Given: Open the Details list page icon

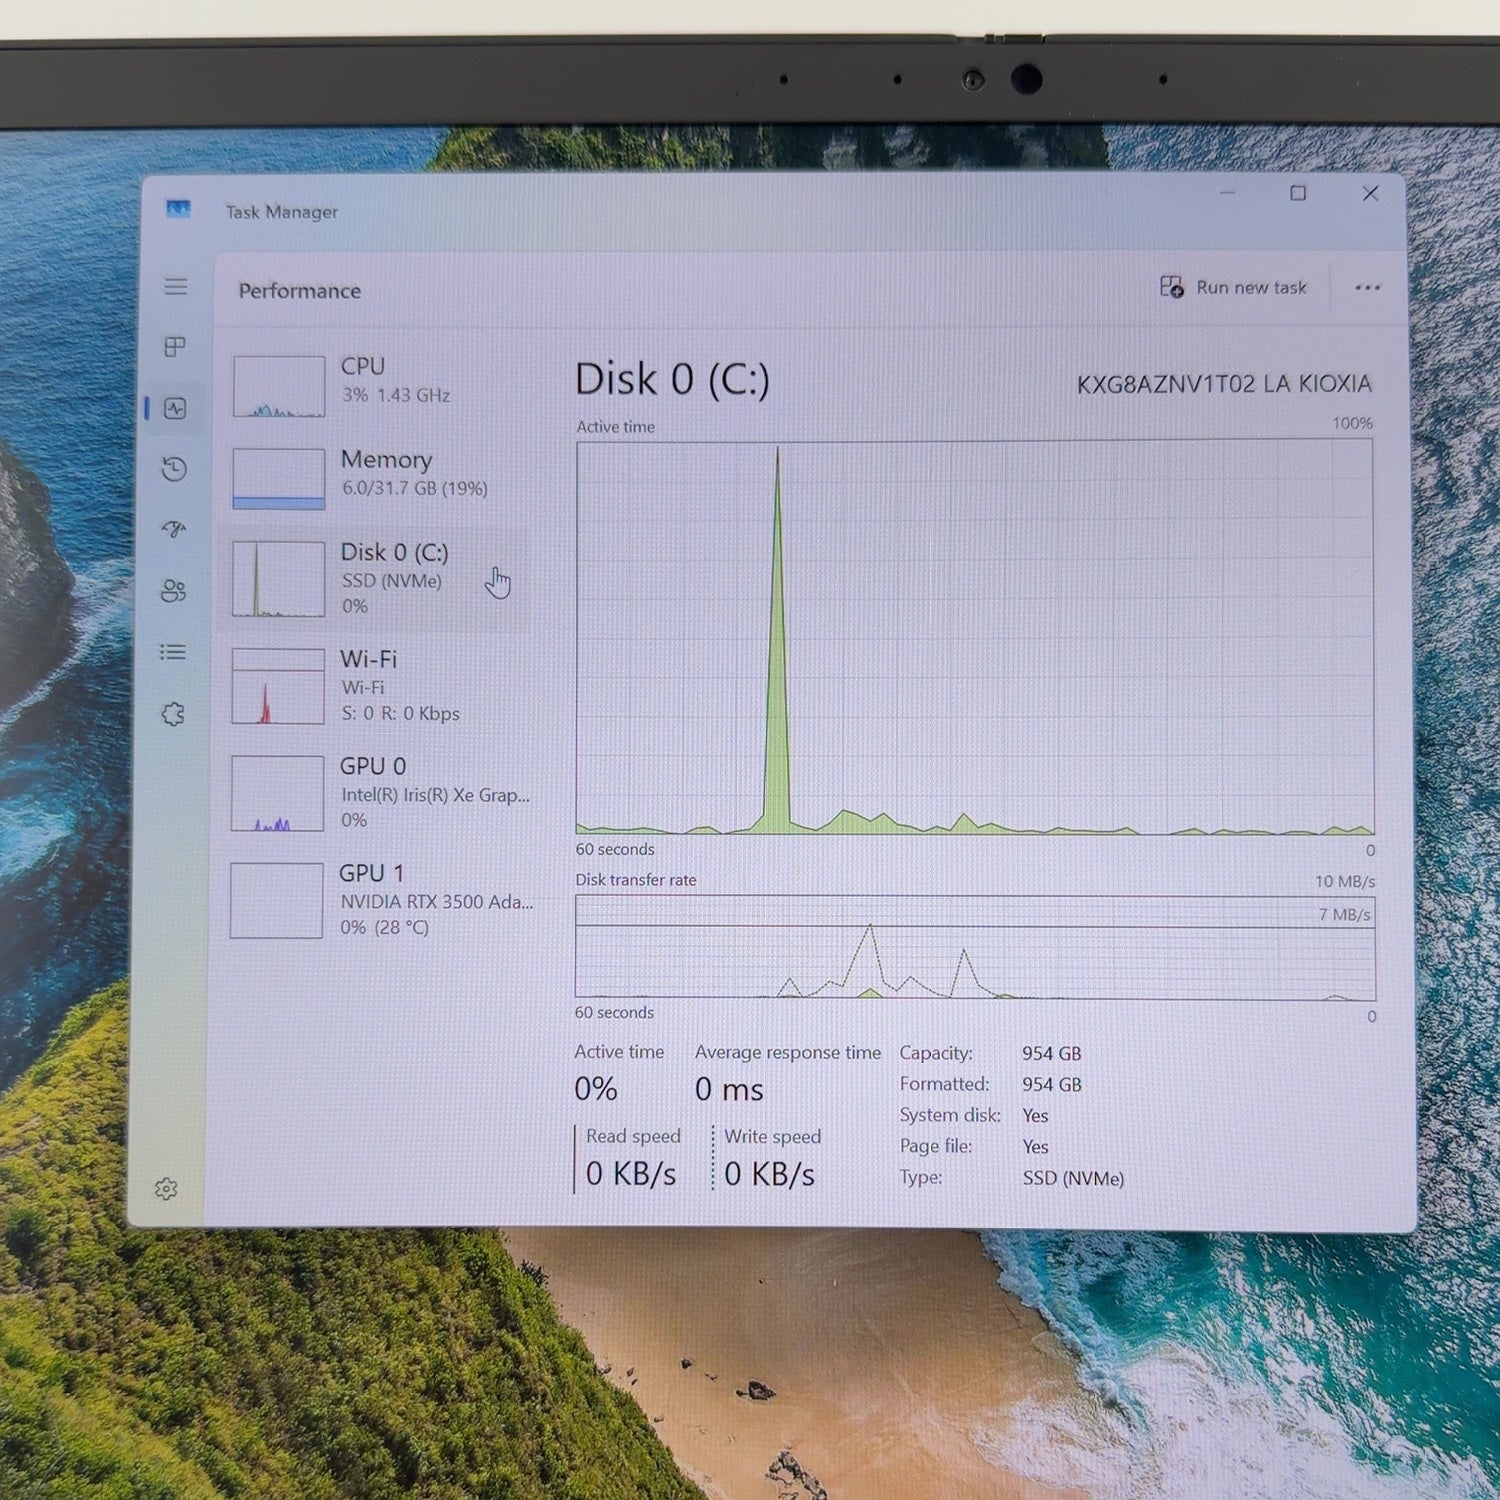Looking at the screenshot, I should coord(173,652).
